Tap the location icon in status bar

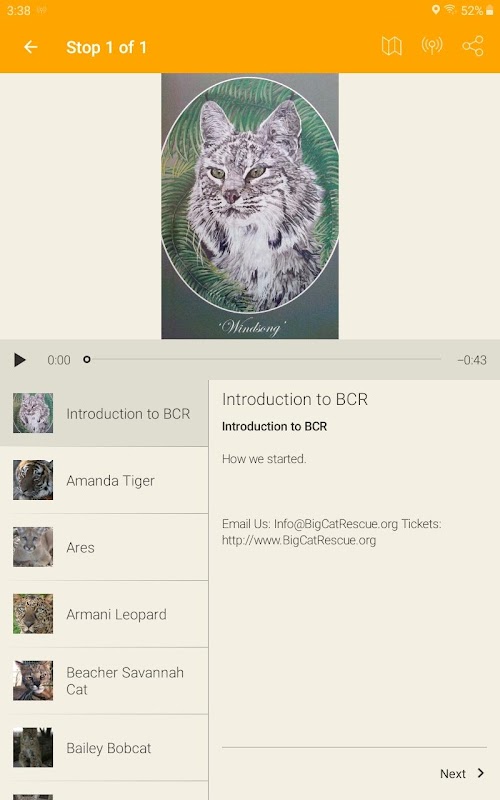[435, 10]
